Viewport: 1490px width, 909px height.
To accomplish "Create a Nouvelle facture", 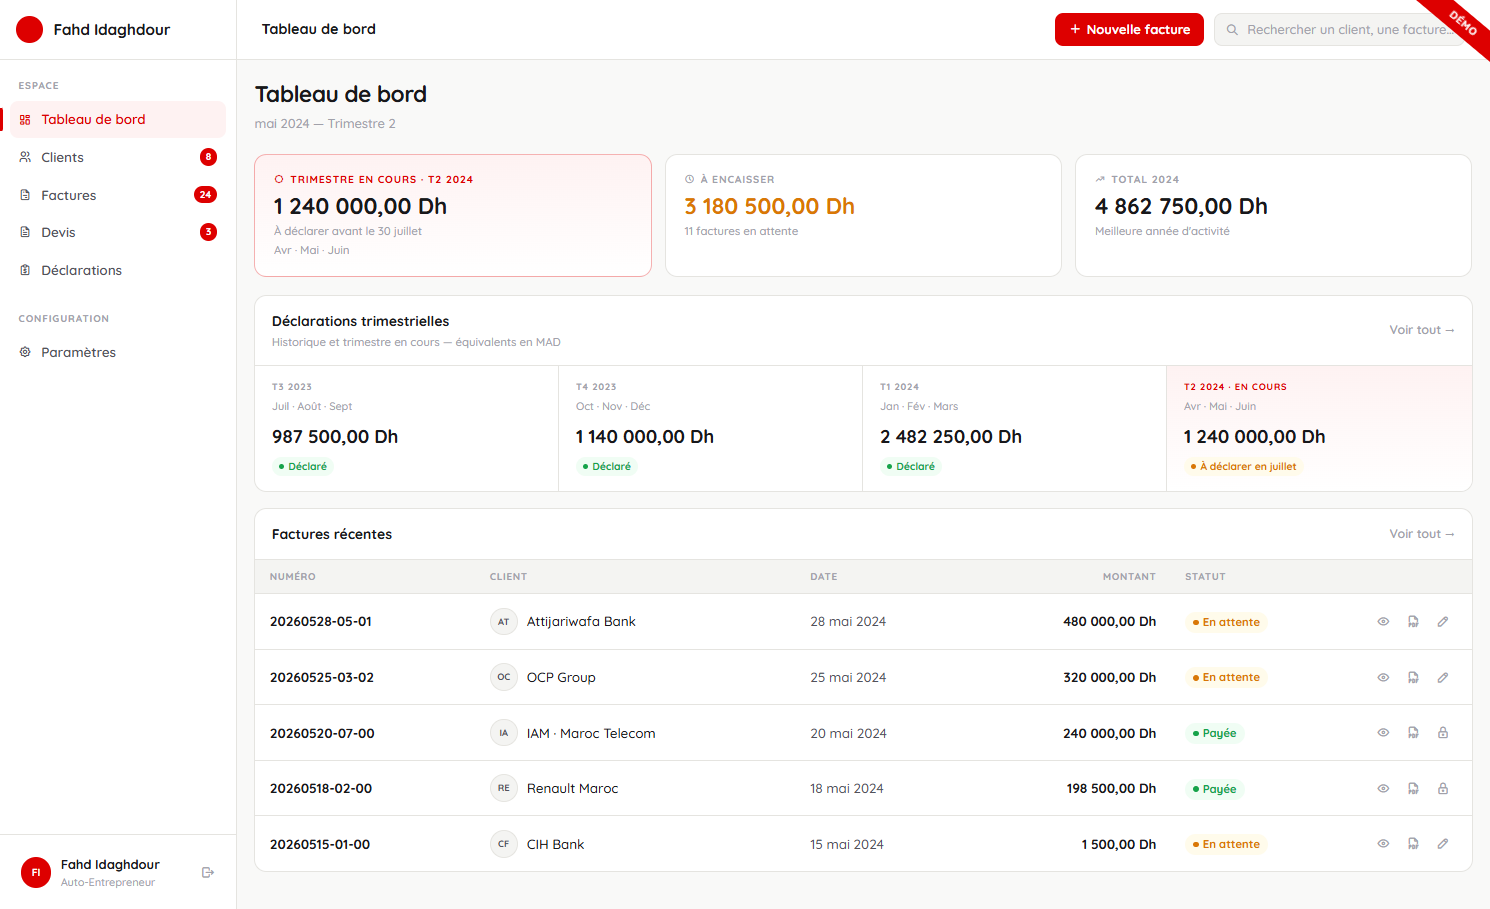I will [1129, 30].
